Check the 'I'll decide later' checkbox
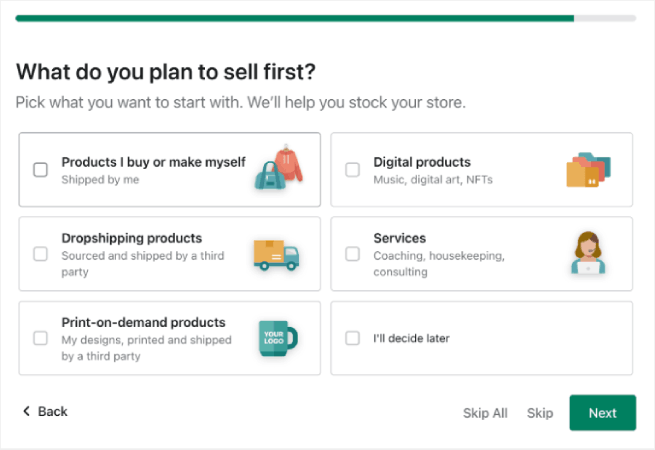The width and height of the screenshot is (655, 450). (353, 338)
